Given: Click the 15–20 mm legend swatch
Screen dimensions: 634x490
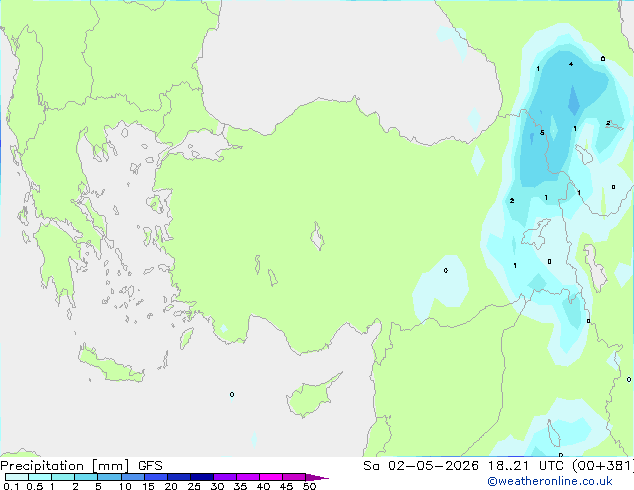Looking at the screenshot, I should tap(156, 477).
